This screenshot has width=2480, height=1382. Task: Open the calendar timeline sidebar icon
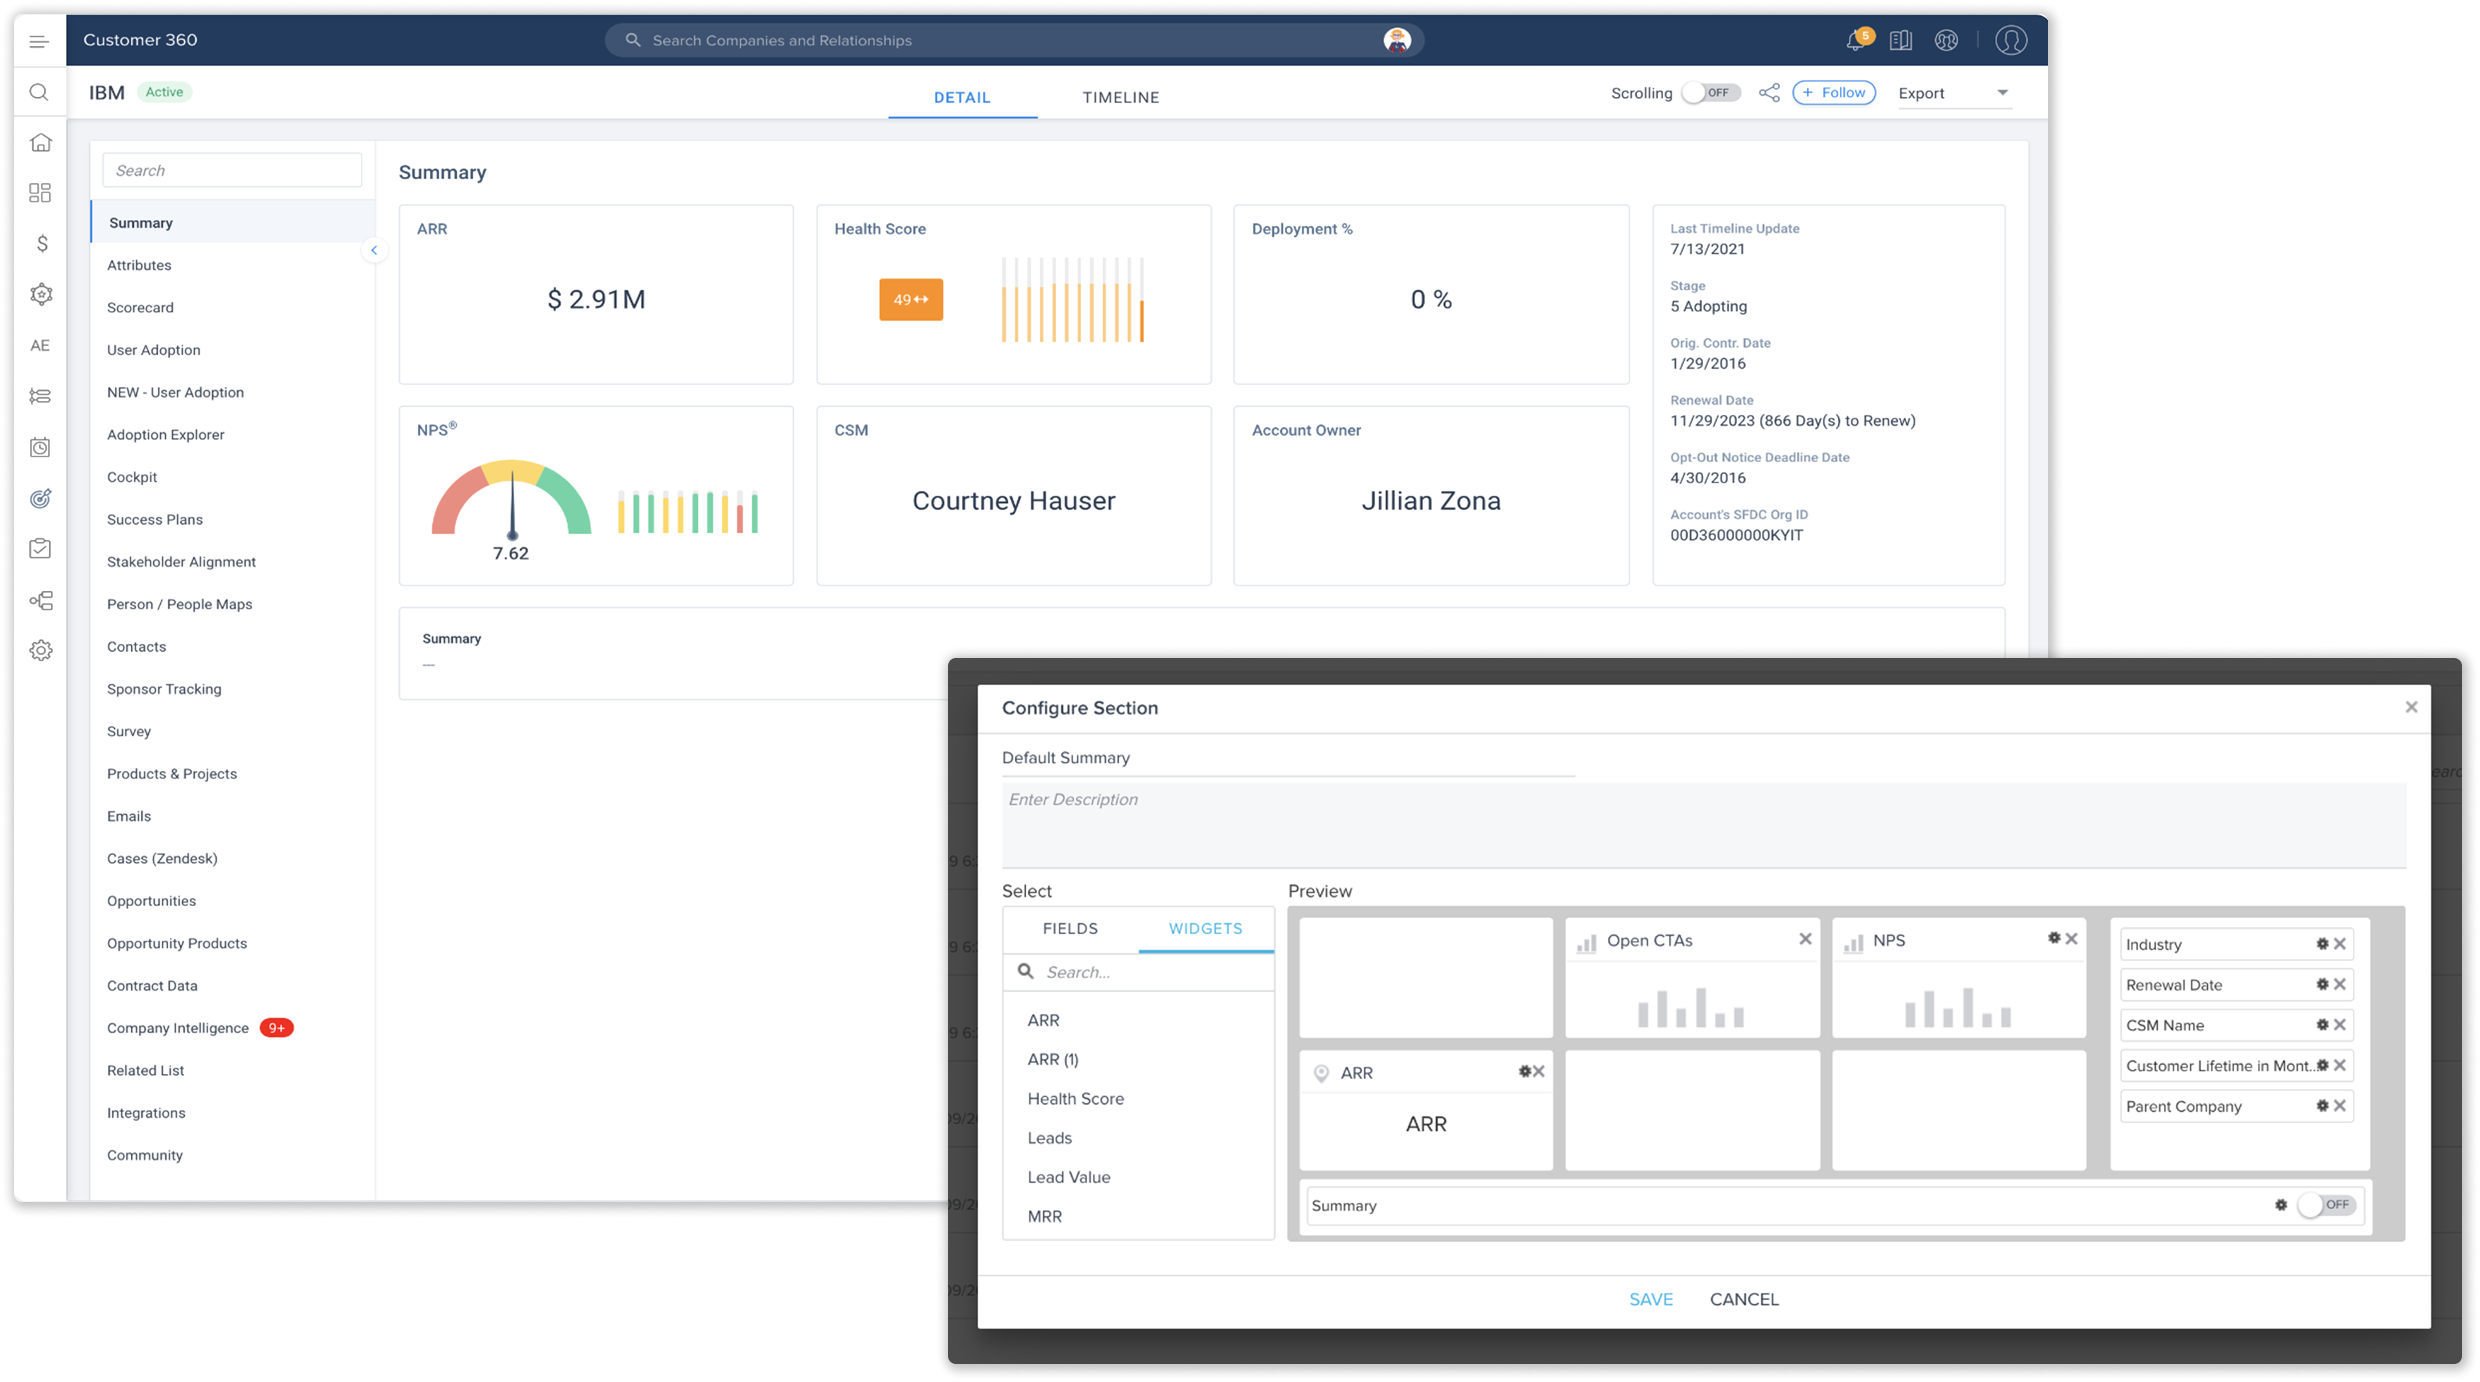(40, 447)
